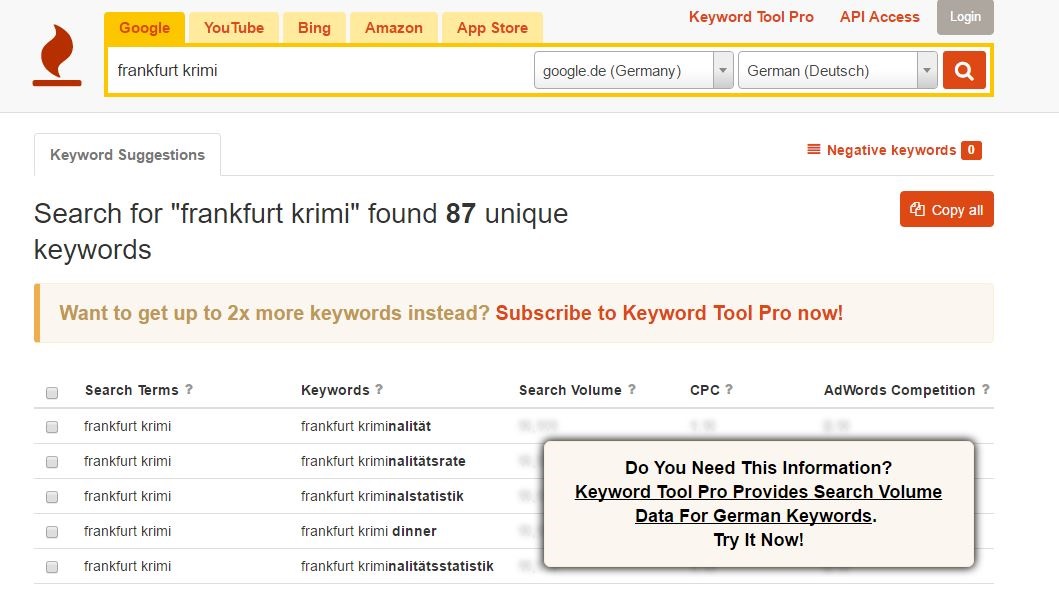1059x589 pixels.
Task: Click the keyword frankfurt kriminalität
Action: tap(365, 426)
